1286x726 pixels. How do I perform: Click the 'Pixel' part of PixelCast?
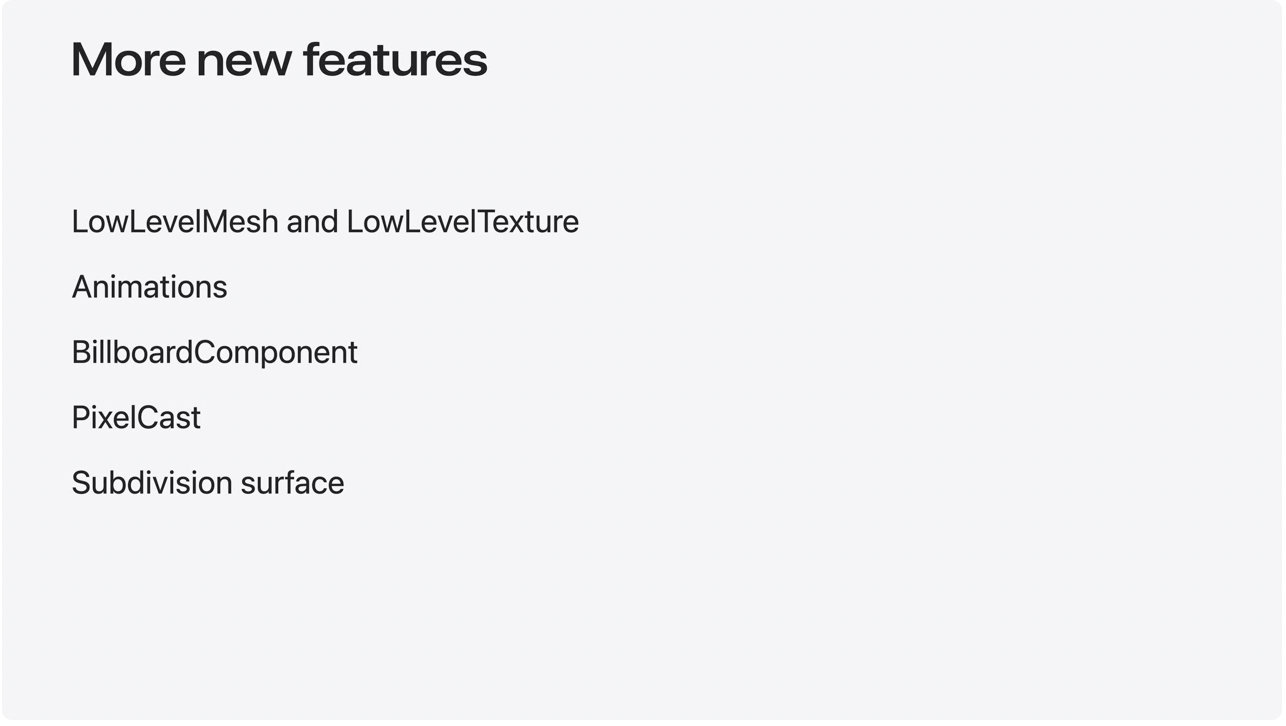[x=103, y=417]
